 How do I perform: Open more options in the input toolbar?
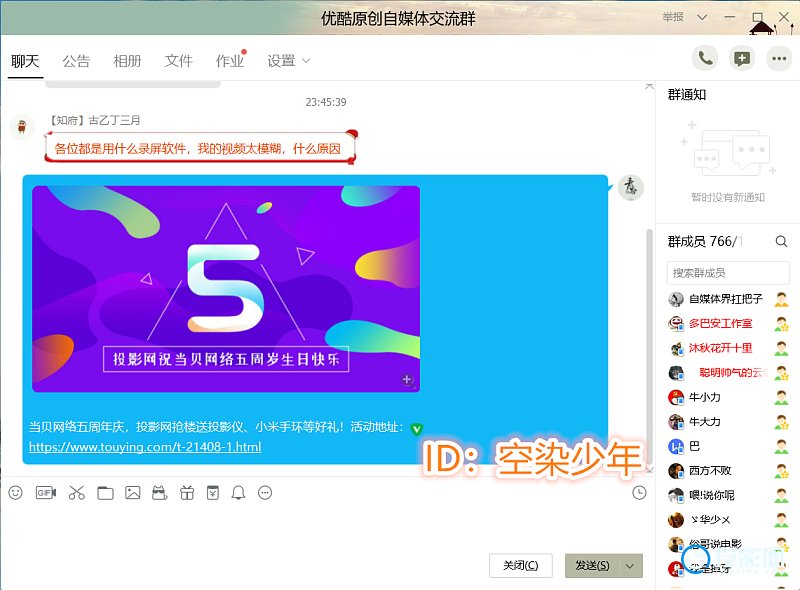pos(265,493)
